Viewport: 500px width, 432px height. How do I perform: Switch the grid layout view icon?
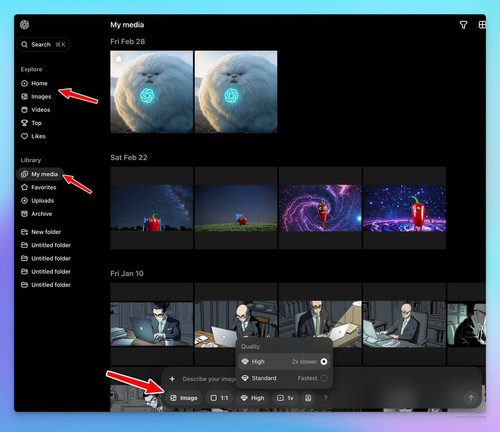click(482, 25)
